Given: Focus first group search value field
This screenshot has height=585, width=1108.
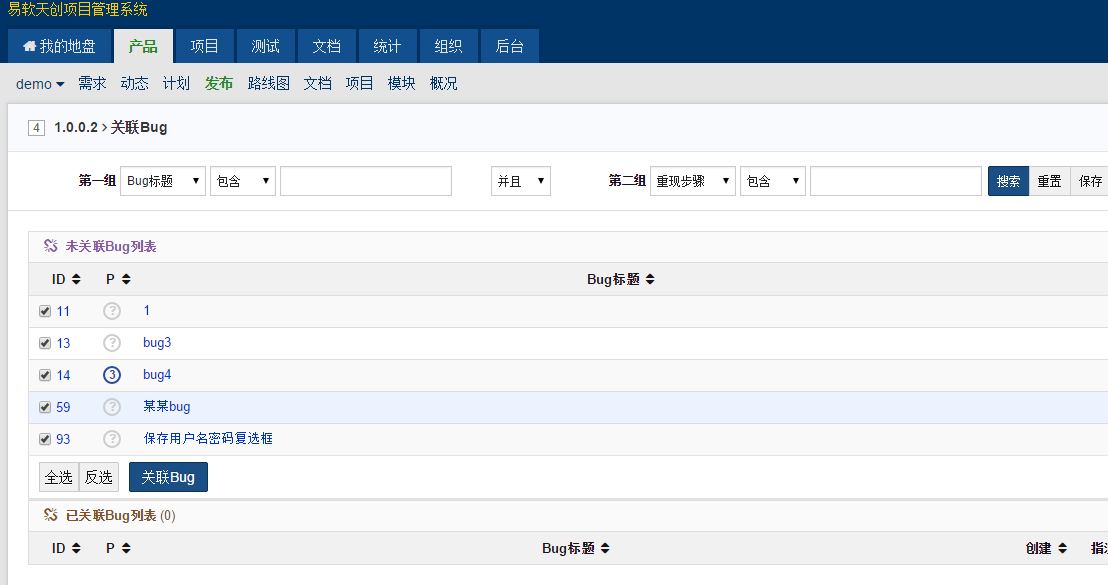Looking at the screenshot, I should (366, 181).
